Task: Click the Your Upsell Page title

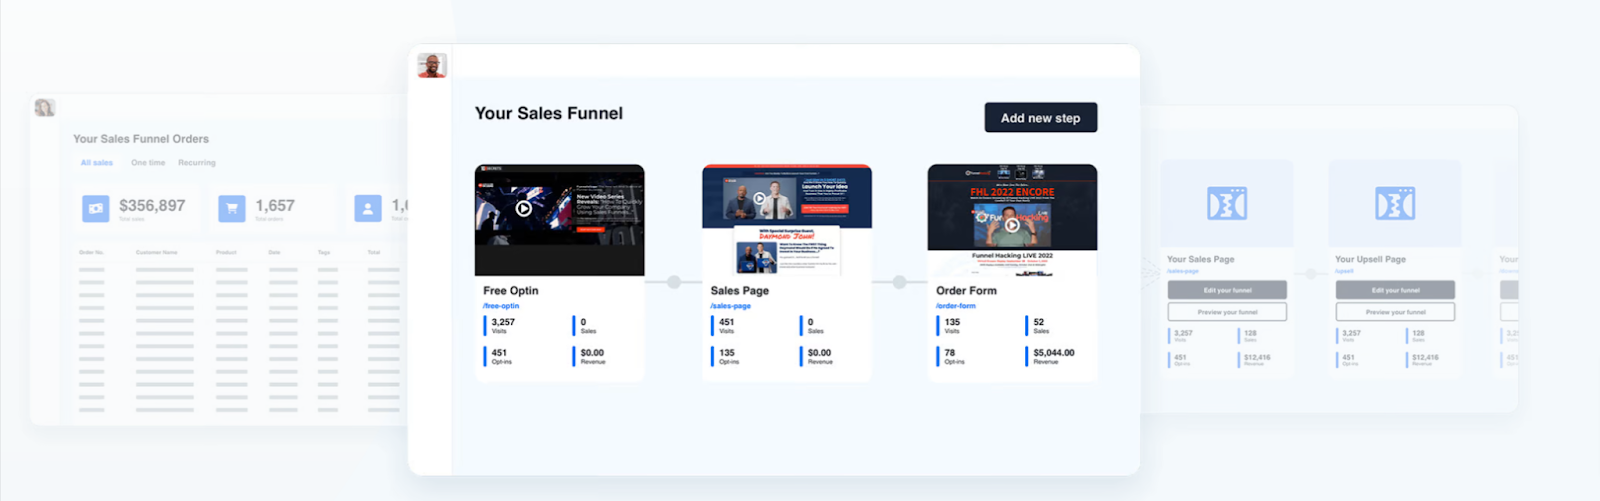Action: (1370, 259)
